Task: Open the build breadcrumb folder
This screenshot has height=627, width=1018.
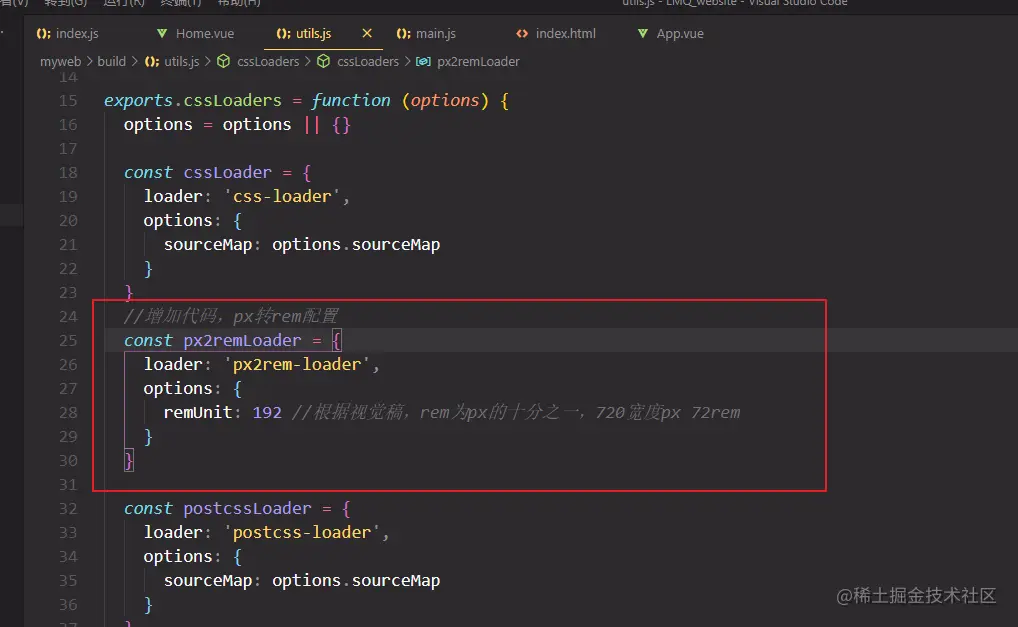Action: (112, 61)
